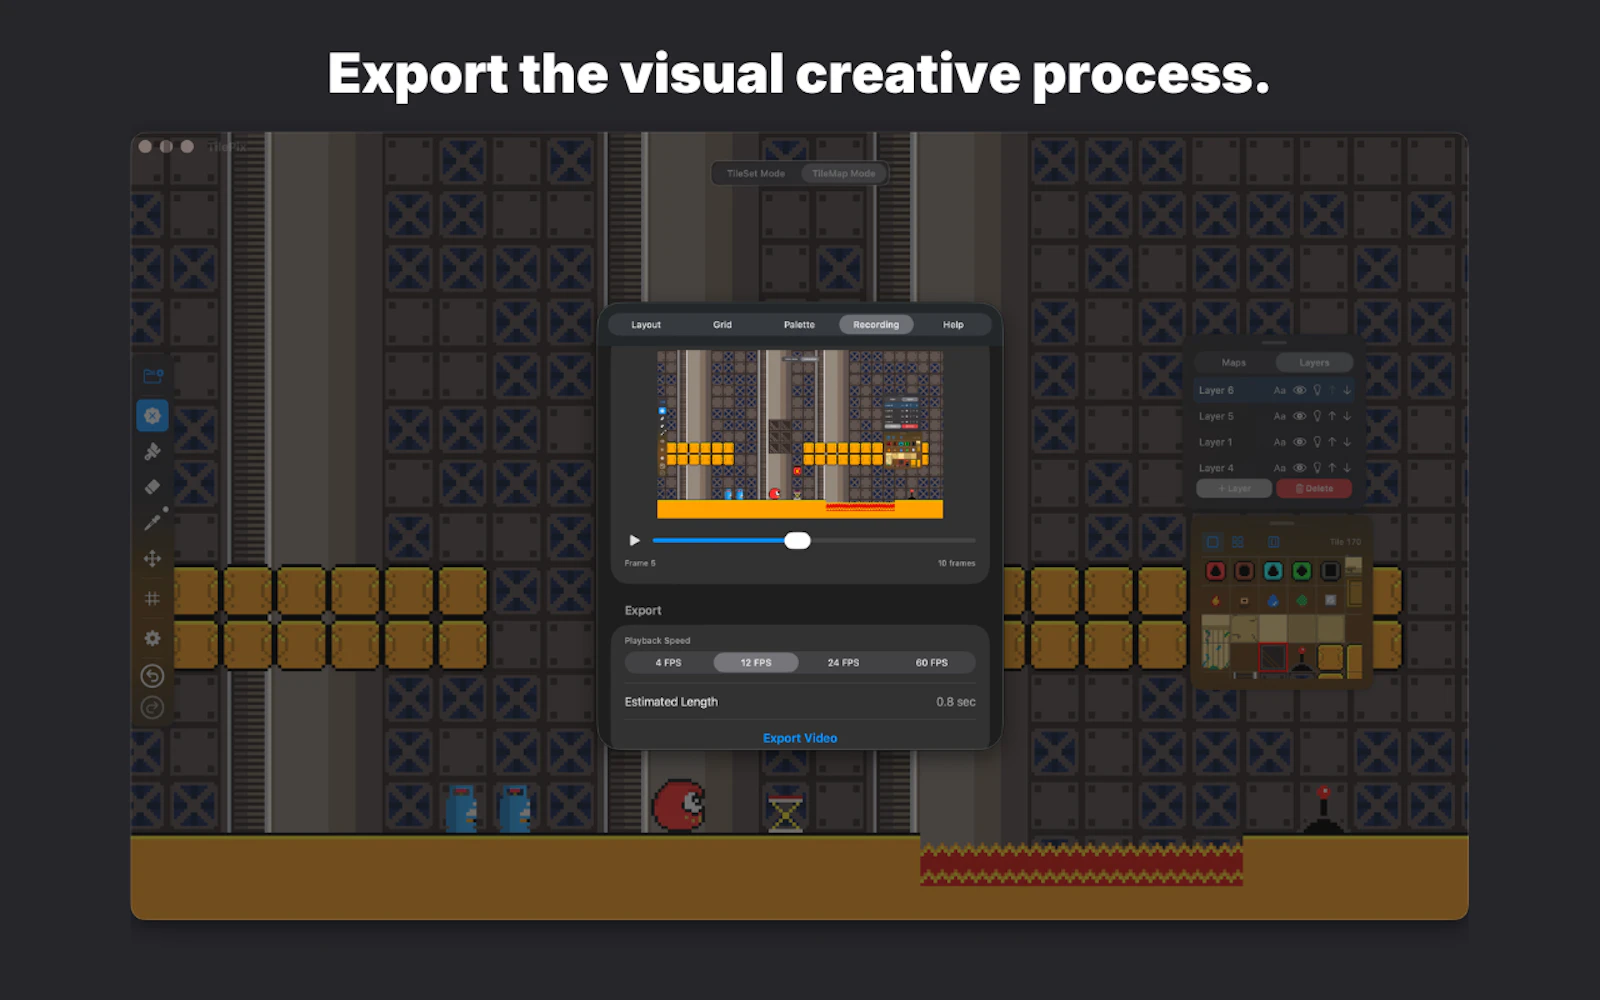Set playback speed to 24 FPS
The height and width of the screenshot is (1000, 1600).
tap(843, 663)
